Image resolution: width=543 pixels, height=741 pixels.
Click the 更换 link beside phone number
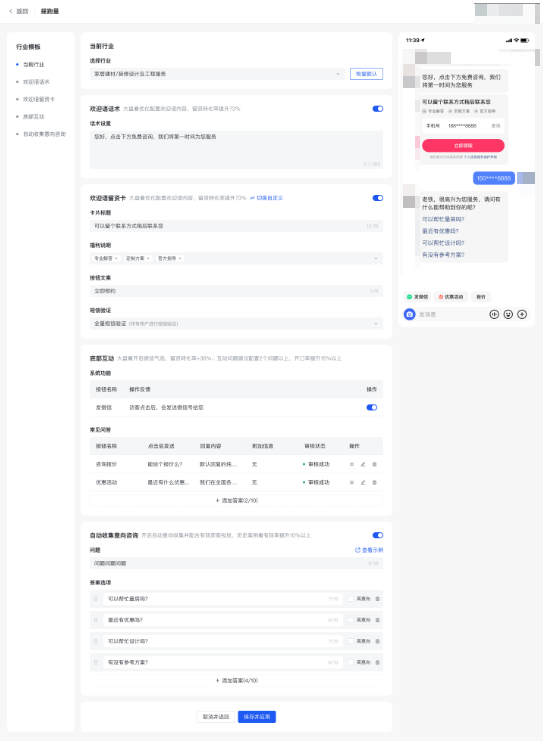click(496, 126)
